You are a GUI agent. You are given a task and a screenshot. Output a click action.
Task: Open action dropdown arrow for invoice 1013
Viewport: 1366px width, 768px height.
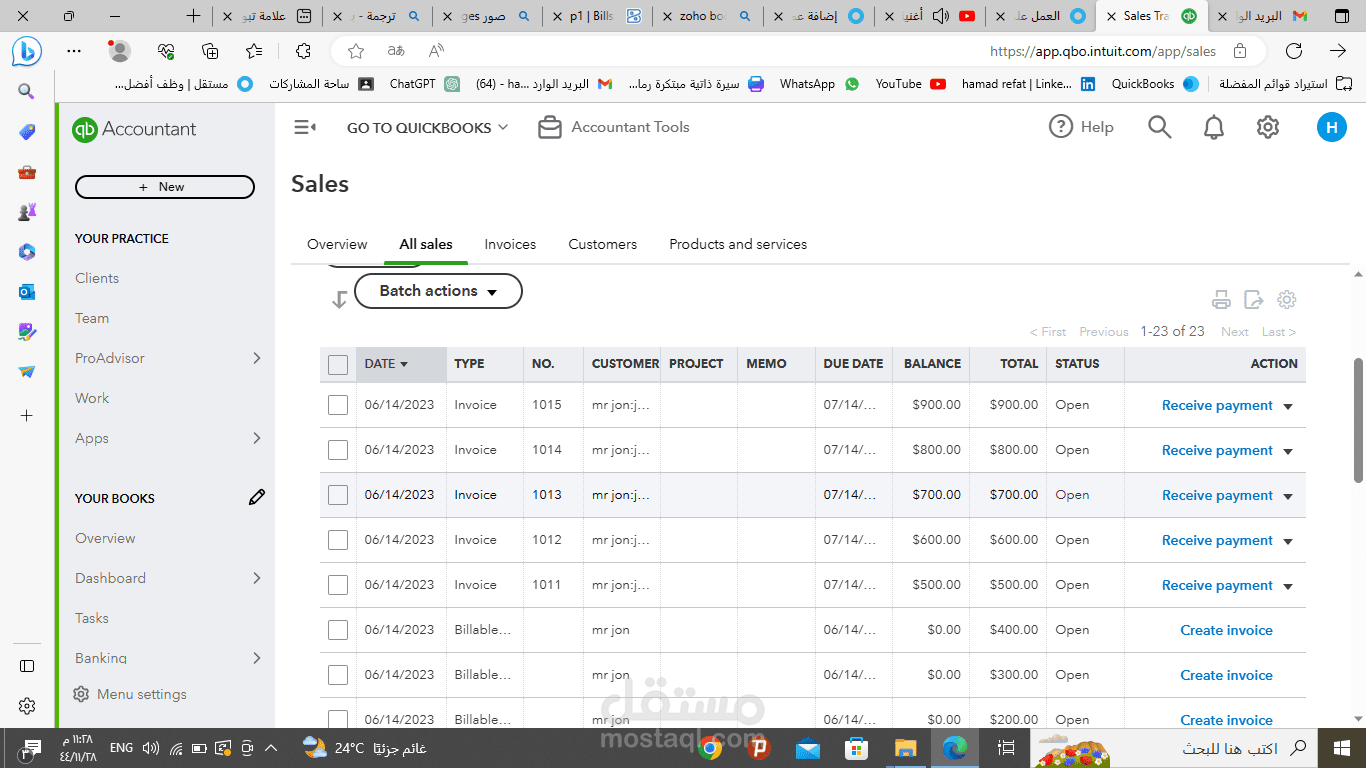(1288, 496)
